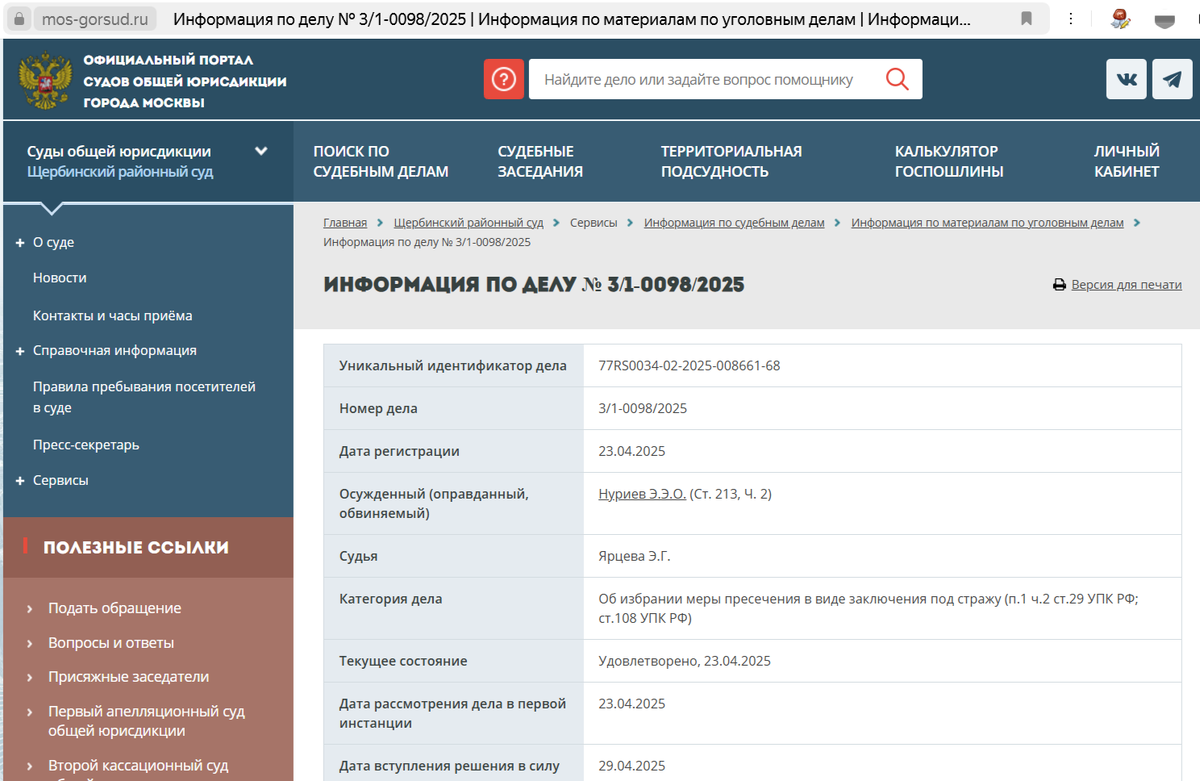Open the browser three-dot menu
This screenshot has width=1200, height=781.
tap(1071, 17)
